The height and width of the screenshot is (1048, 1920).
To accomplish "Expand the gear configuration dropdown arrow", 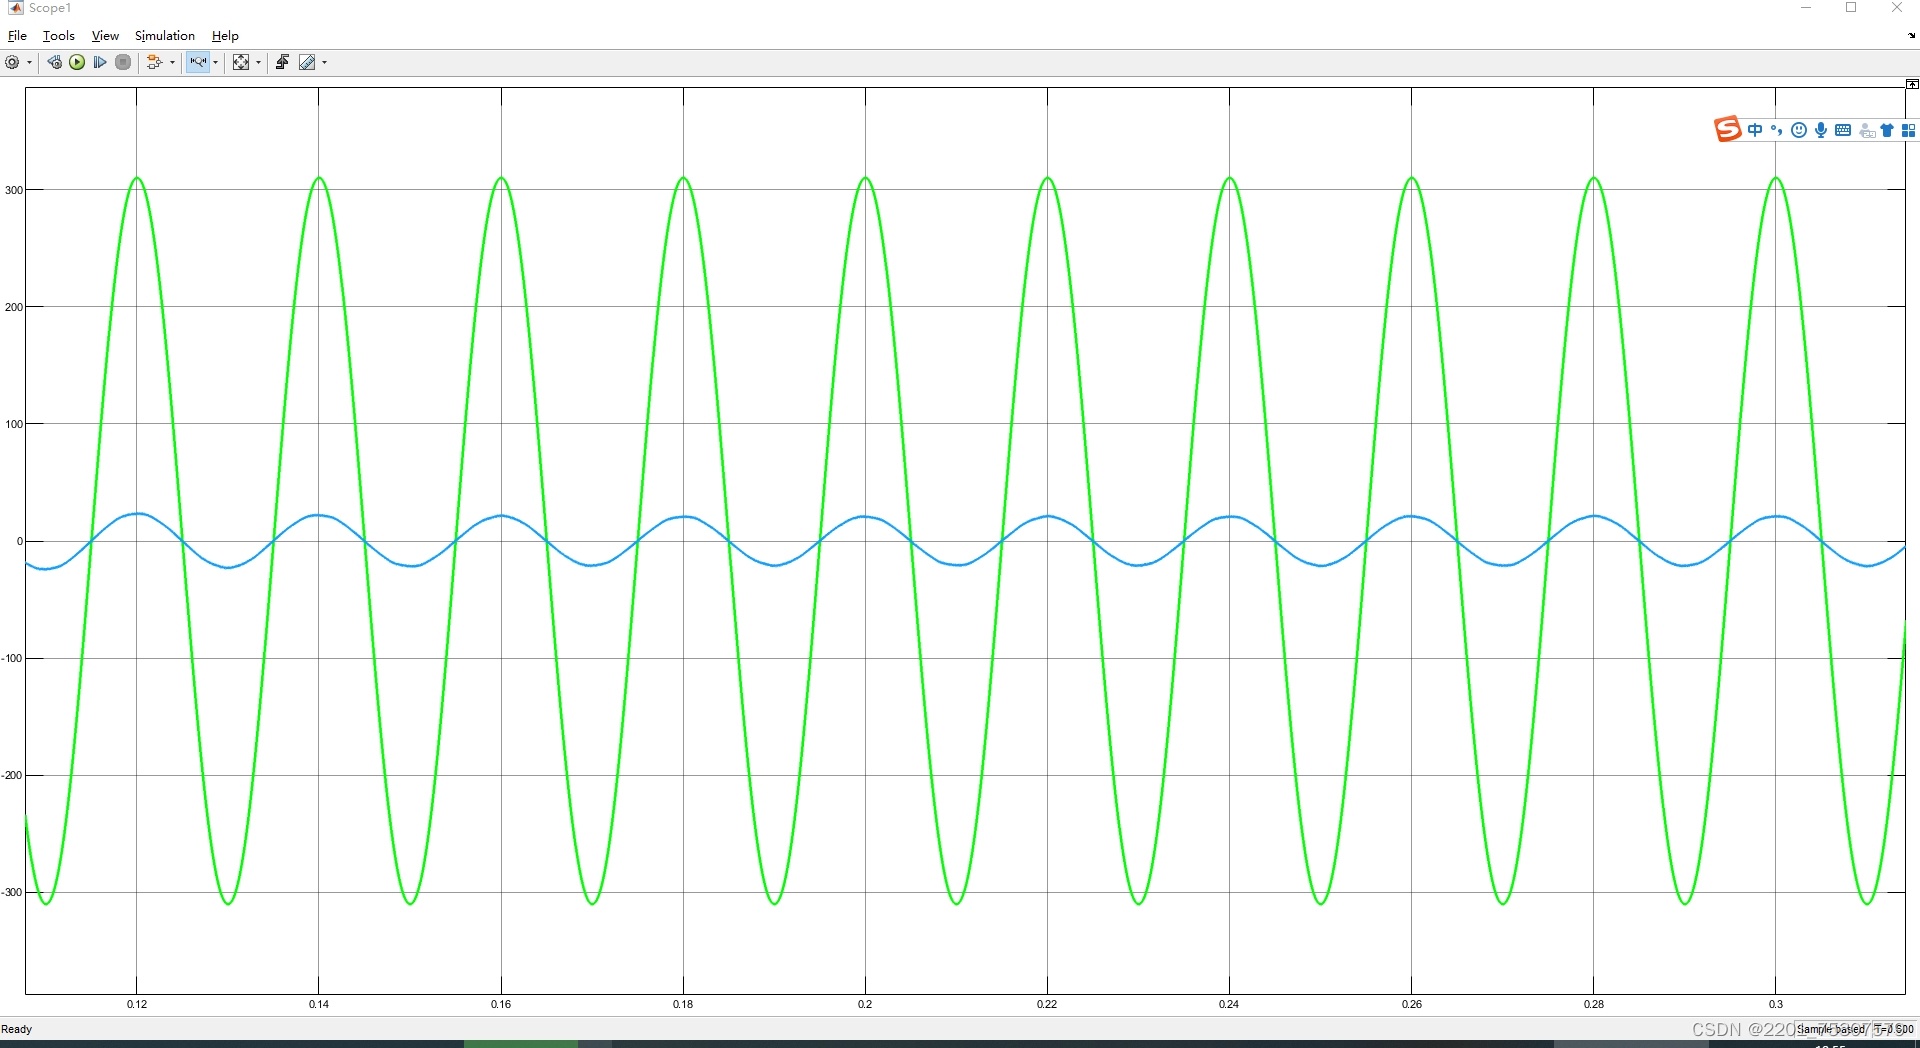I will click(x=30, y=62).
